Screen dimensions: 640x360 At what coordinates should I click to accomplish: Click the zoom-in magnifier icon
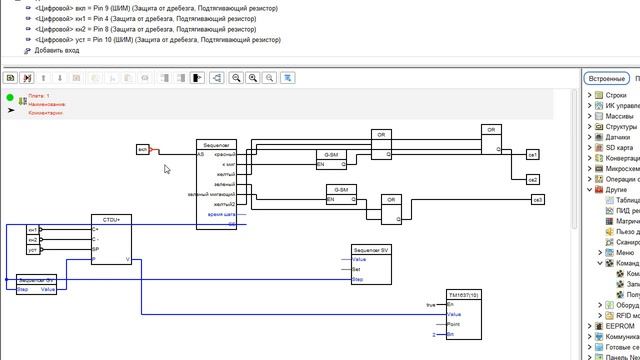click(253, 78)
